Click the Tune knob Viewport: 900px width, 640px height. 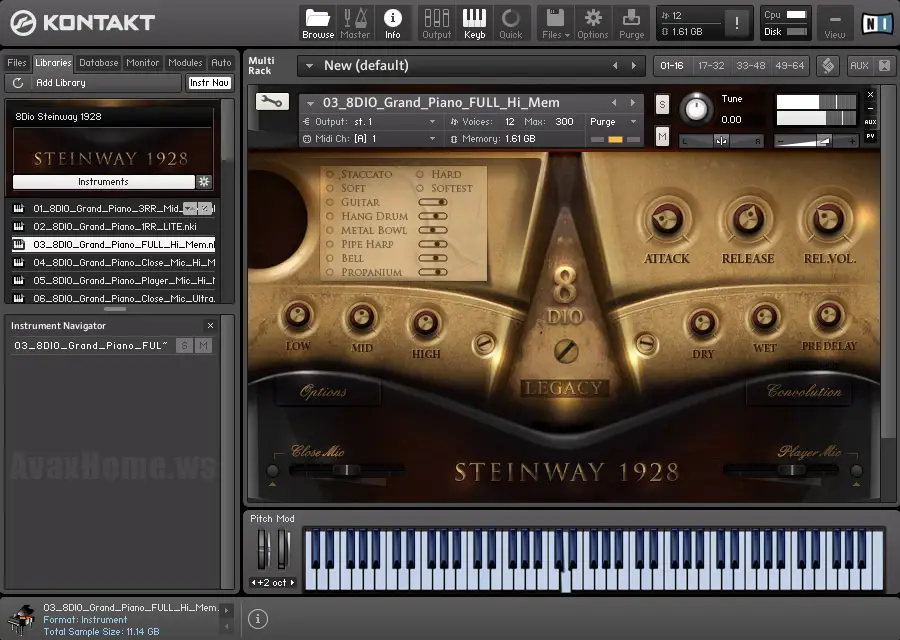click(x=696, y=108)
